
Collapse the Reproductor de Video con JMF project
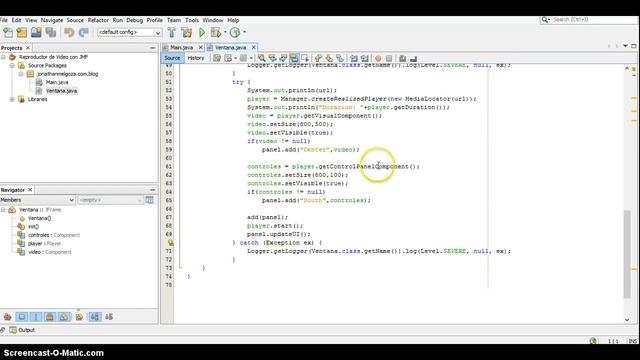pos(3,57)
